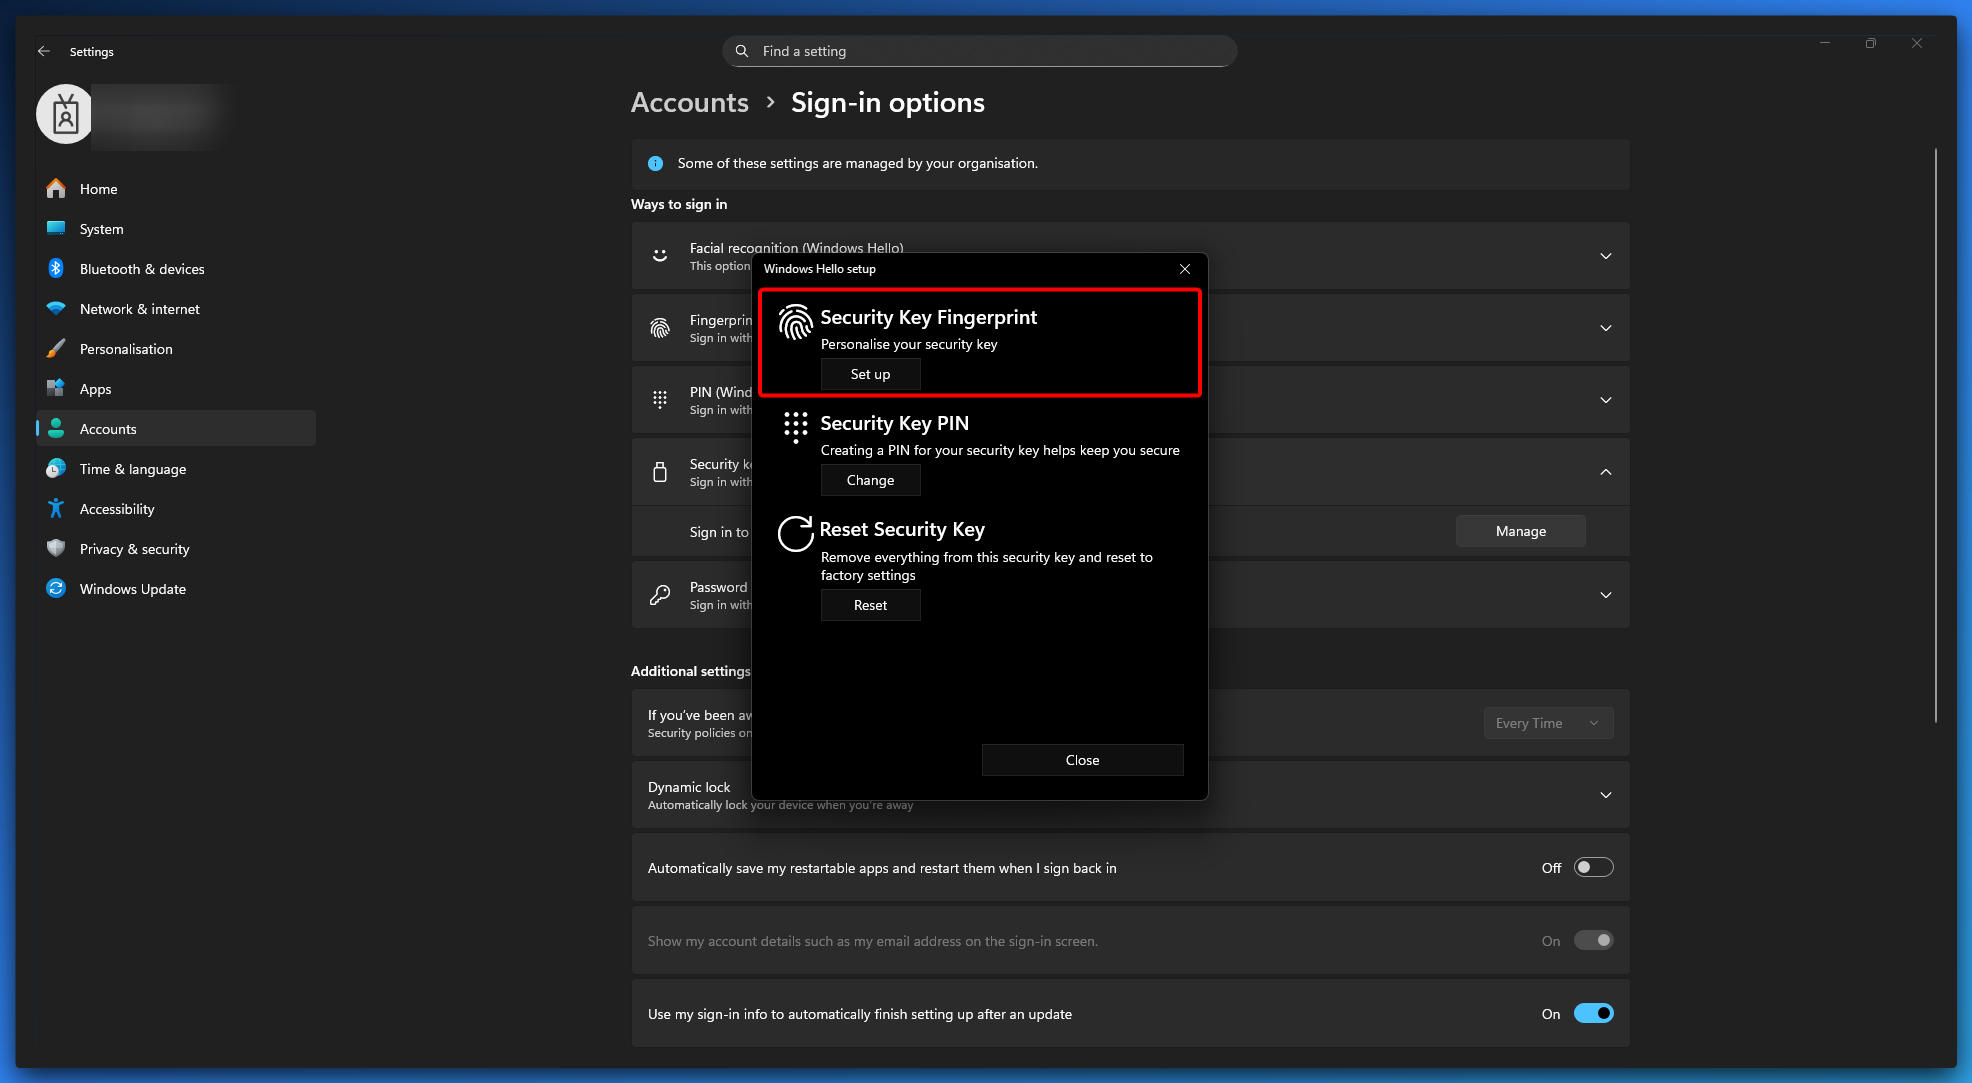Click the Bluetooth & devices sidebar icon

pyautogui.click(x=56, y=269)
